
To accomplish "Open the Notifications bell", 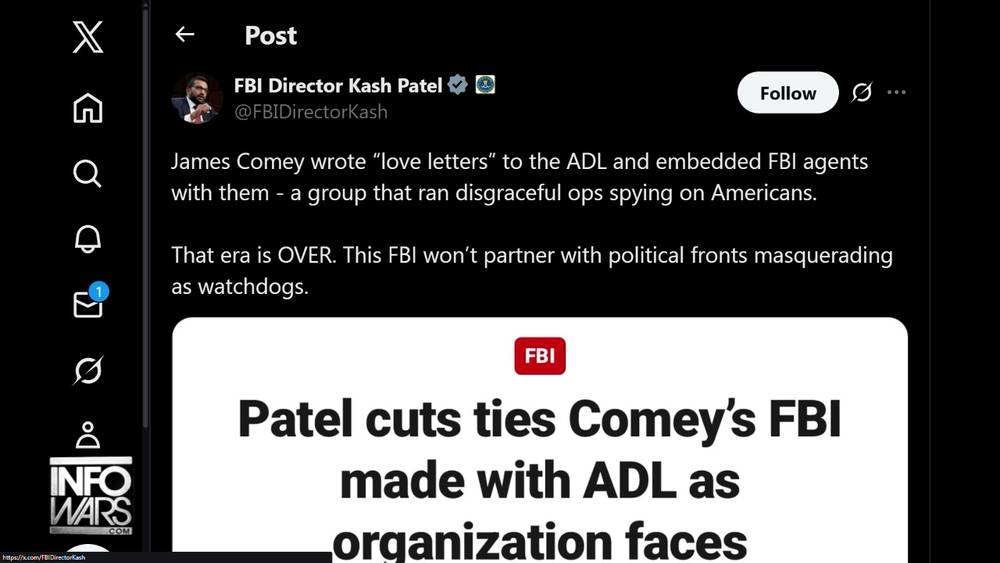I will pos(87,240).
